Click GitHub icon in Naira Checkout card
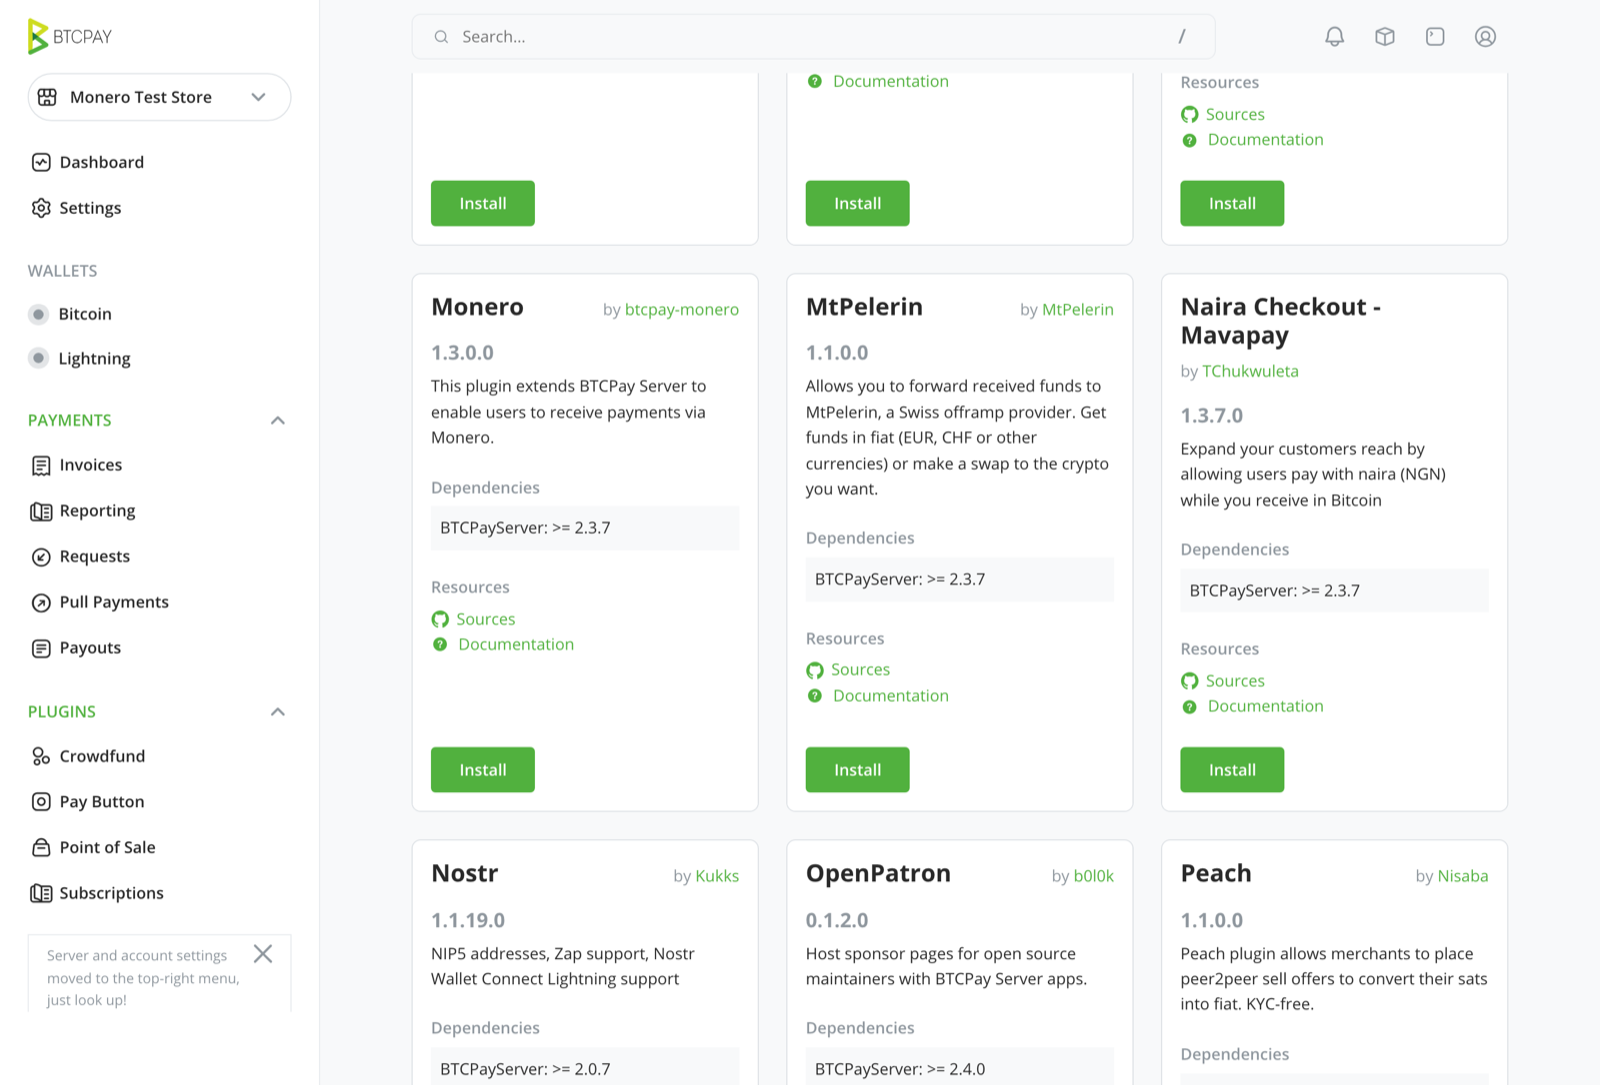This screenshot has height=1085, width=1600. pyautogui.click(x=1189, y=681)
